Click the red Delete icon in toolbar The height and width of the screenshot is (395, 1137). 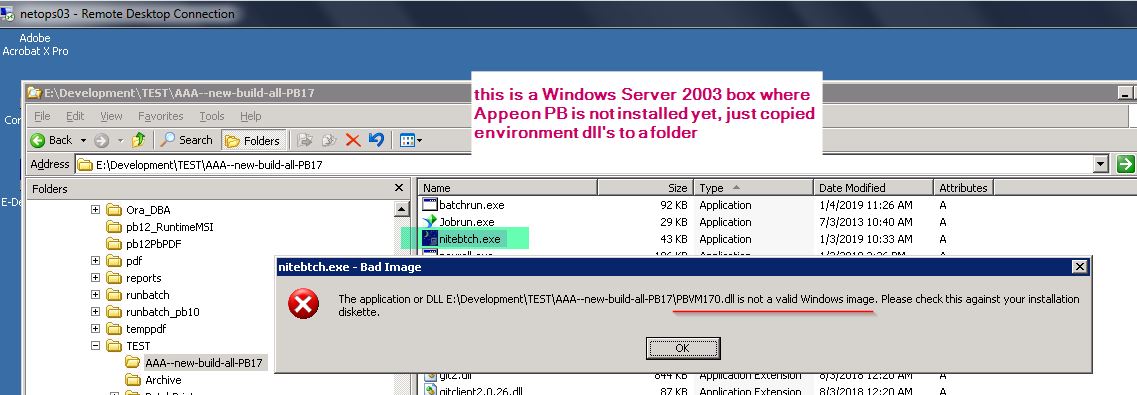(x=353, y=140)
